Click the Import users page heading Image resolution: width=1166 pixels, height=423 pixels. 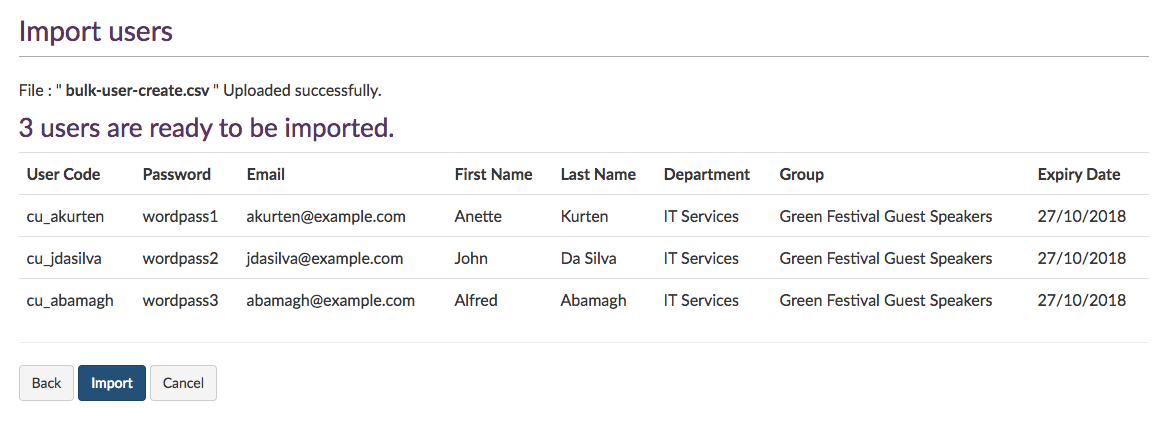coord(96,31)
